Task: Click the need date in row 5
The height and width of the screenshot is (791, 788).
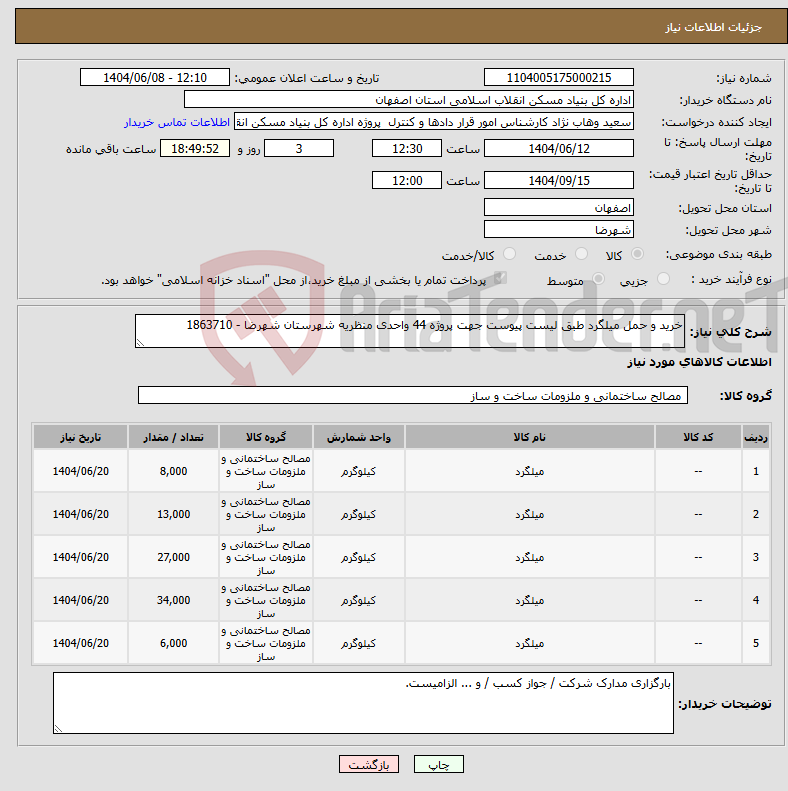Action: 81,643
